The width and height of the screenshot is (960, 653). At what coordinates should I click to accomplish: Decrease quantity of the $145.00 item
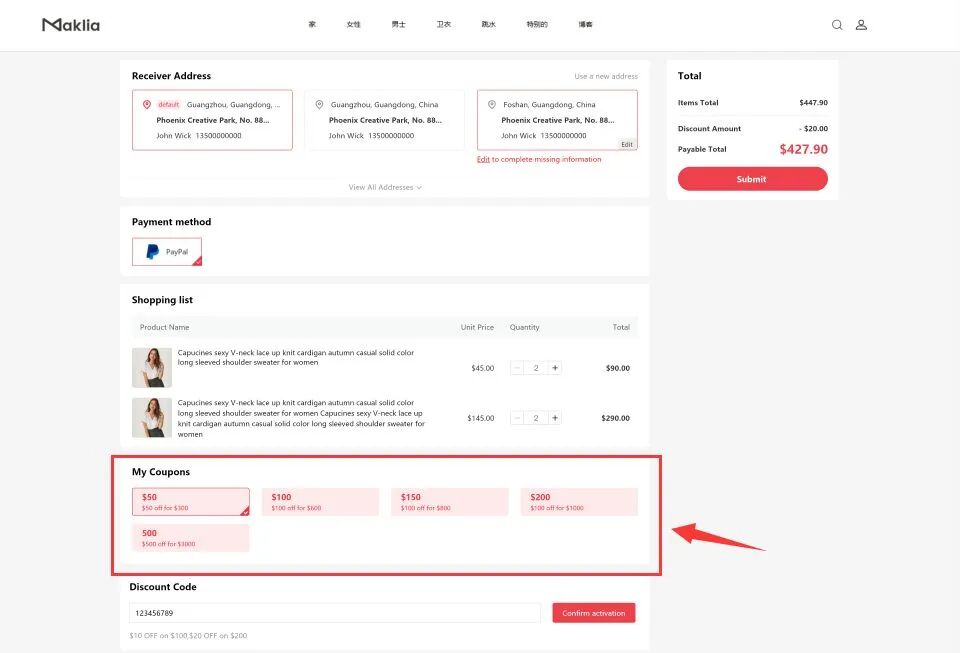pos(517,418)
